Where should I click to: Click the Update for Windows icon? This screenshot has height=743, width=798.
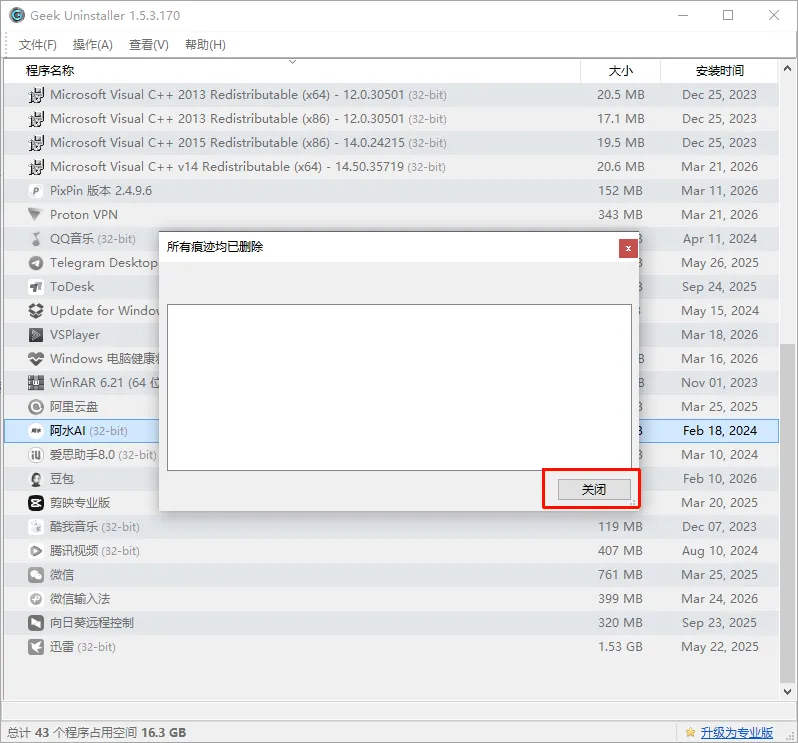click(36, 311)
